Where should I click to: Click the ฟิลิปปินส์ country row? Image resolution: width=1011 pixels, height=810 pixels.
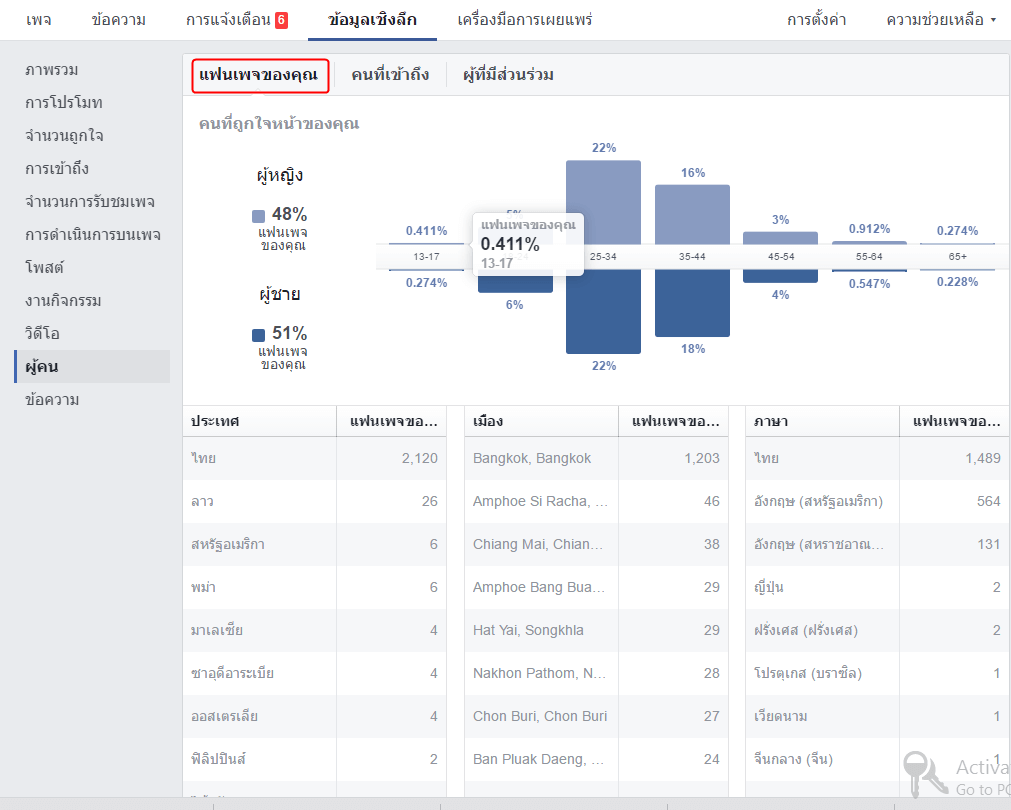[315, 759]
